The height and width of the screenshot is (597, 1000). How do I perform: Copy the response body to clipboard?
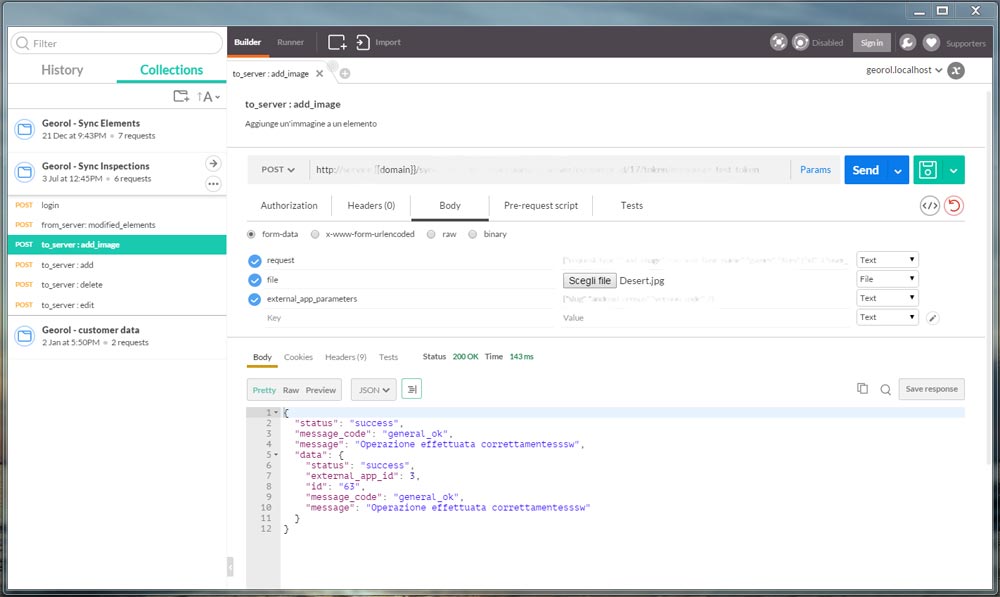(x=862, y=389)
